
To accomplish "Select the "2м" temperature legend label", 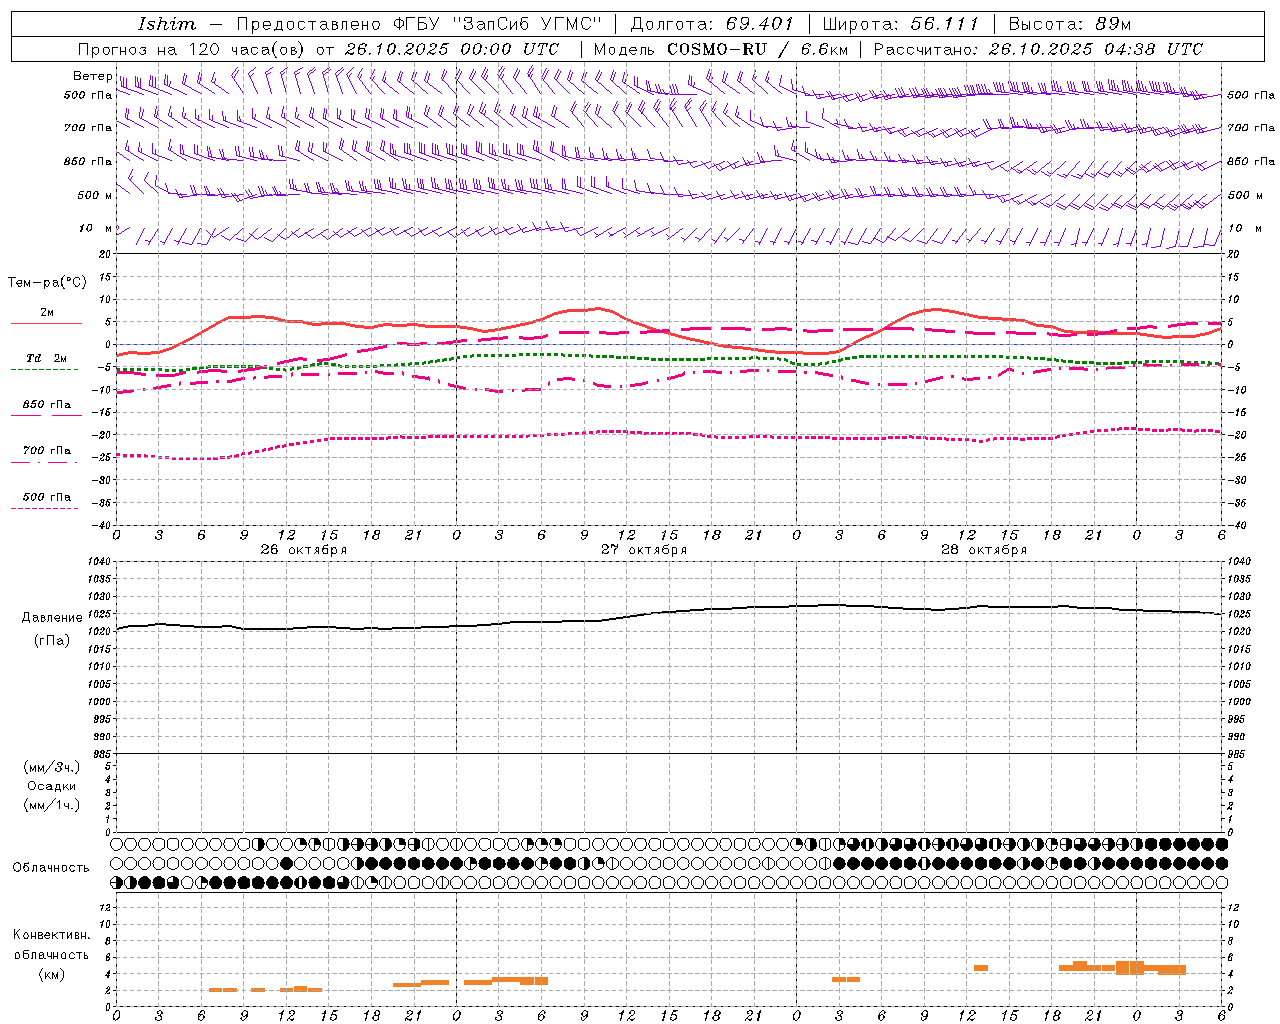I will pos(47,312).
